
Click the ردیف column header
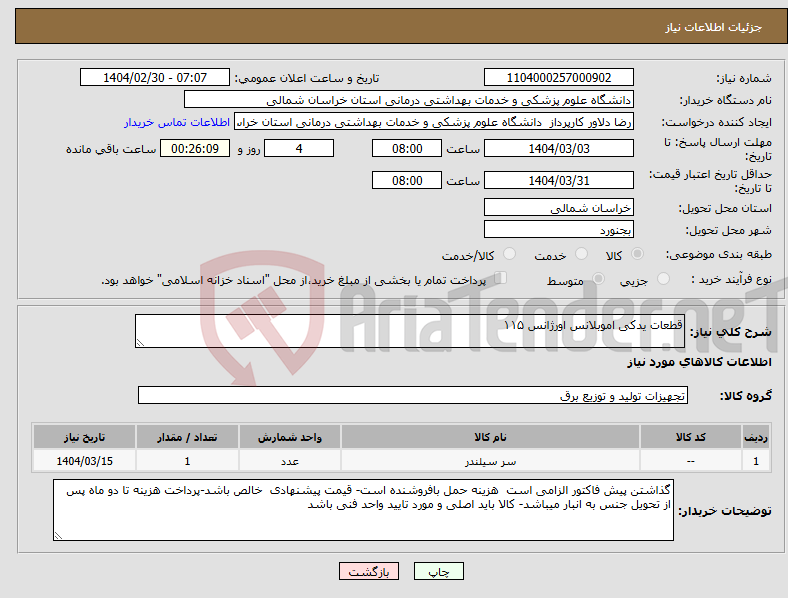[x=756, y=437]
